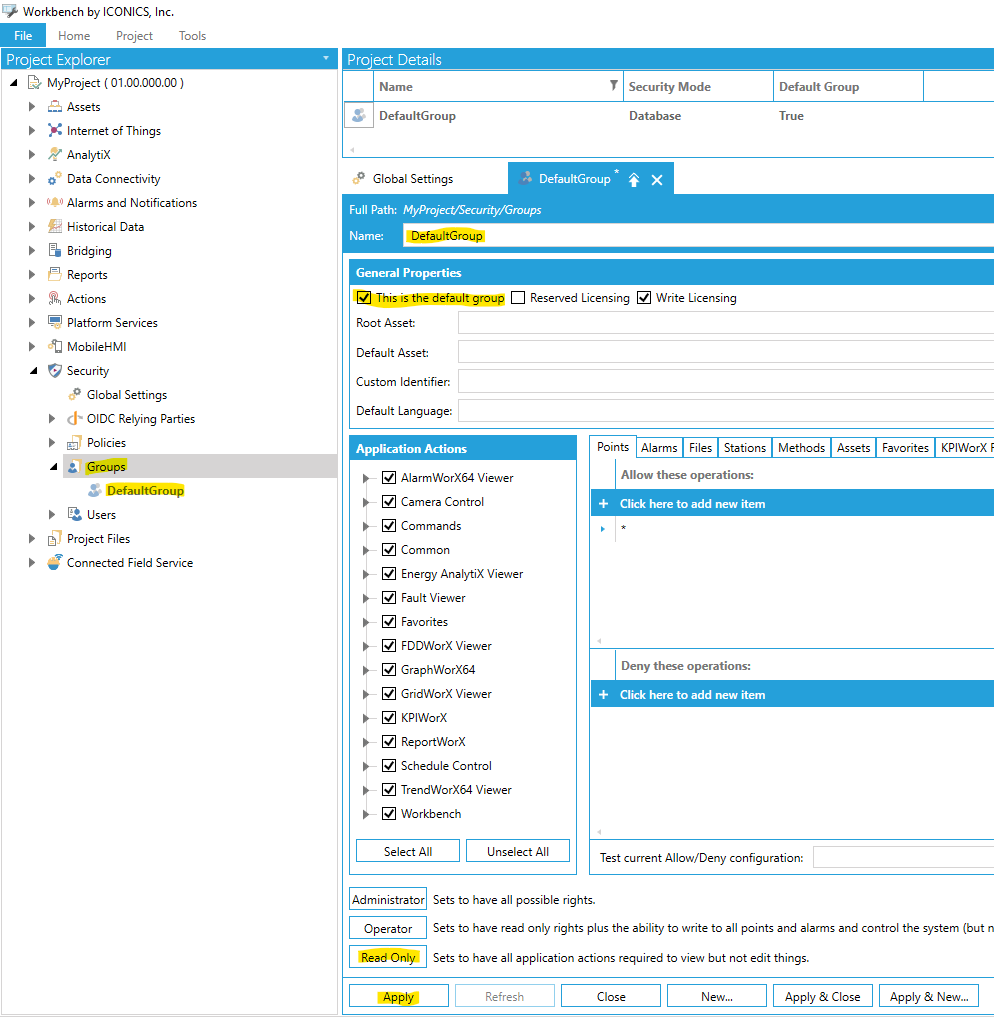Expand the AlarmWorX64 Viewer application action
994x1017 pixels.
366,478
